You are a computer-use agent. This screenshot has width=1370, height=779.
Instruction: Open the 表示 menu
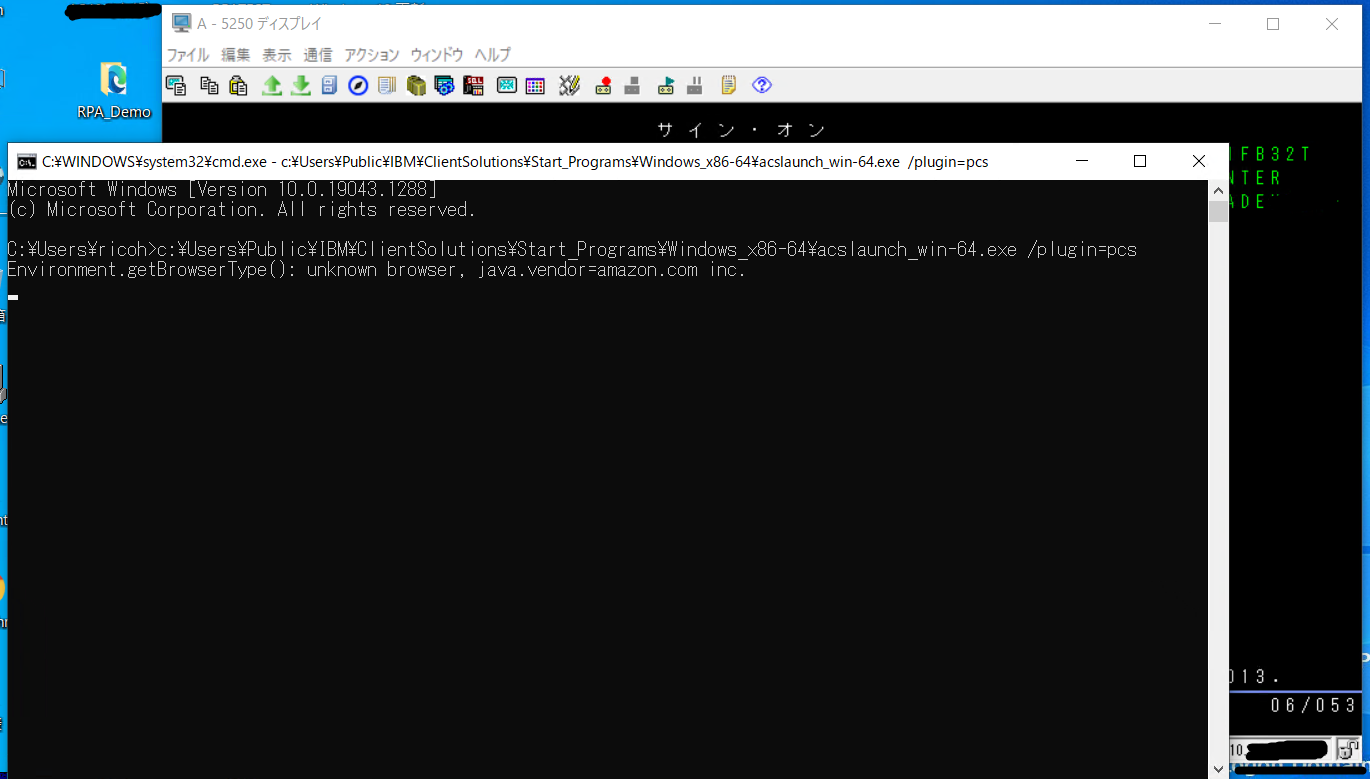click(276, 55)
